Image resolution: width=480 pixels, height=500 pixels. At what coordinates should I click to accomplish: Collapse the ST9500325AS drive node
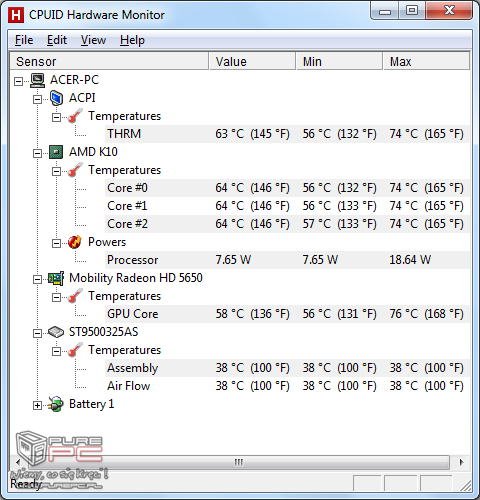coord(37,333)
